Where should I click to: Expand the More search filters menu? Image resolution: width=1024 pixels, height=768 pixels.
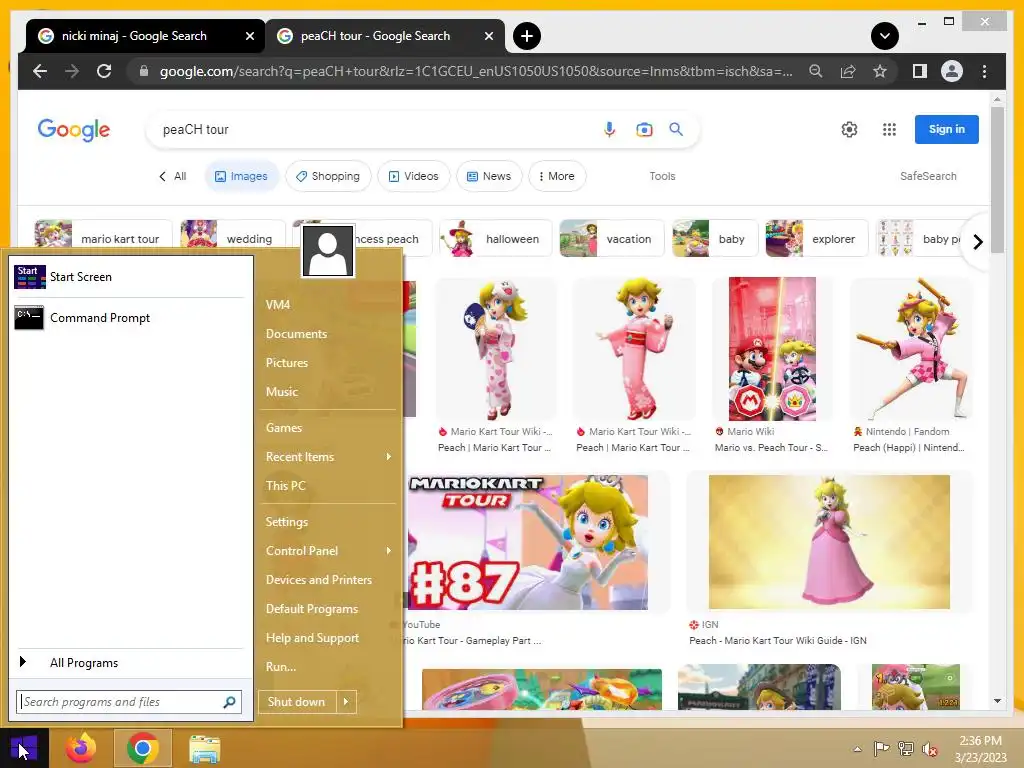(x=556, y=176)
